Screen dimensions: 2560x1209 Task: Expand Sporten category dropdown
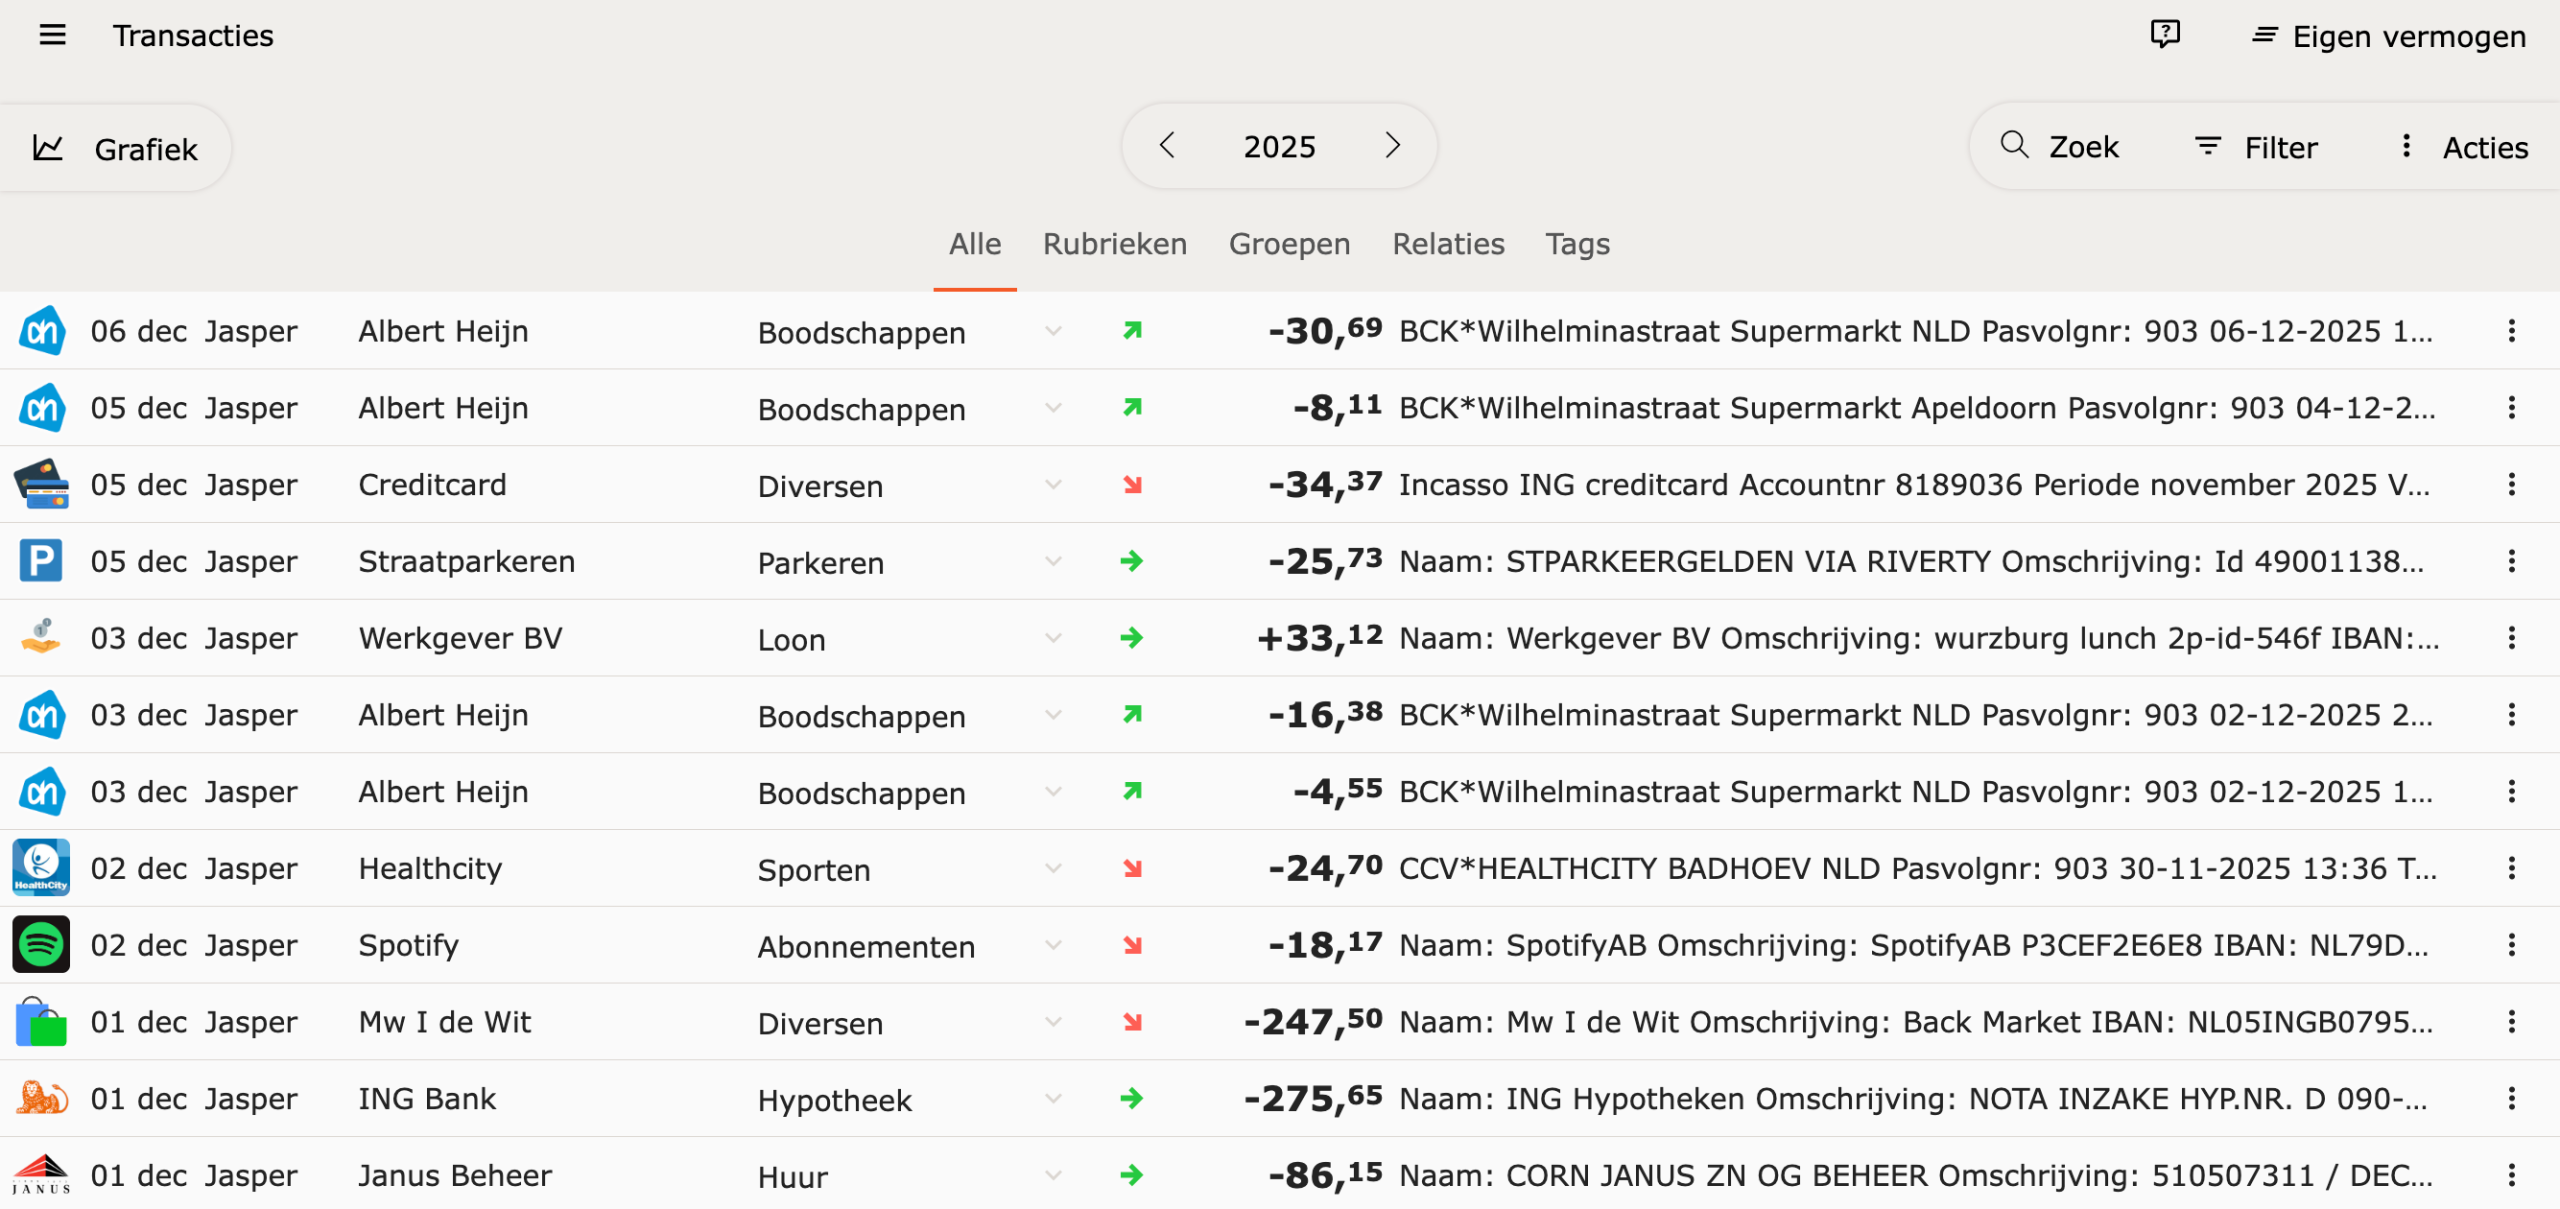[x=1053, y=868]
